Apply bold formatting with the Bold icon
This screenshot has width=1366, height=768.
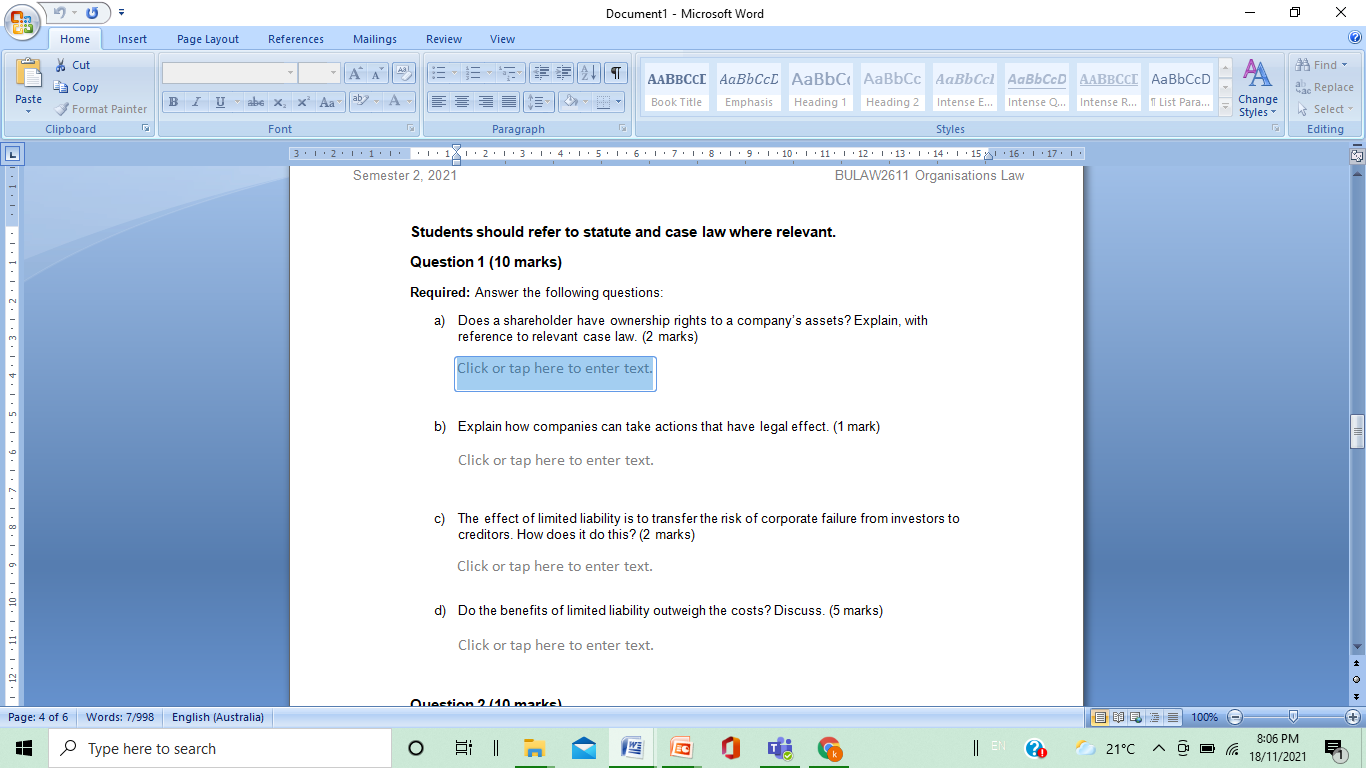point(172,102)
